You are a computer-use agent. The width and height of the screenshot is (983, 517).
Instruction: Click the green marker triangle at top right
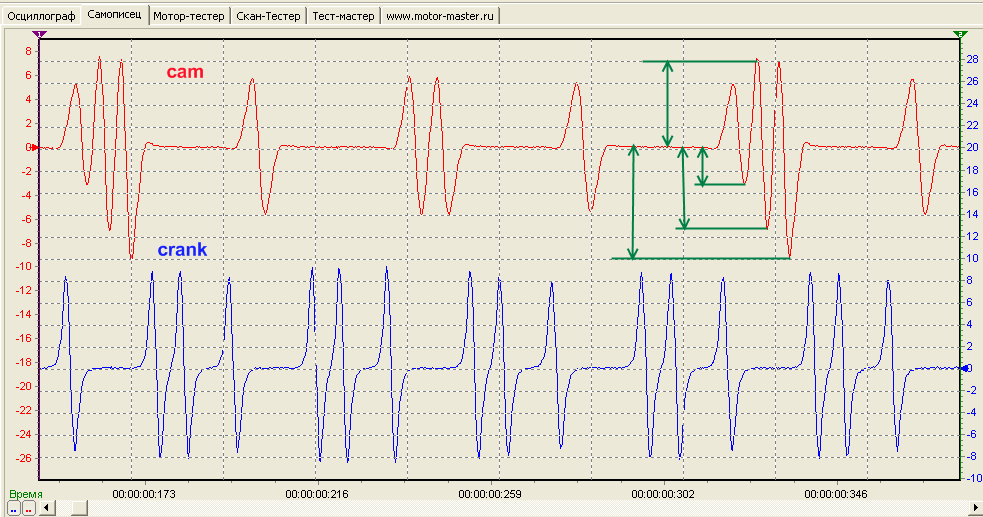pos(960,34)
